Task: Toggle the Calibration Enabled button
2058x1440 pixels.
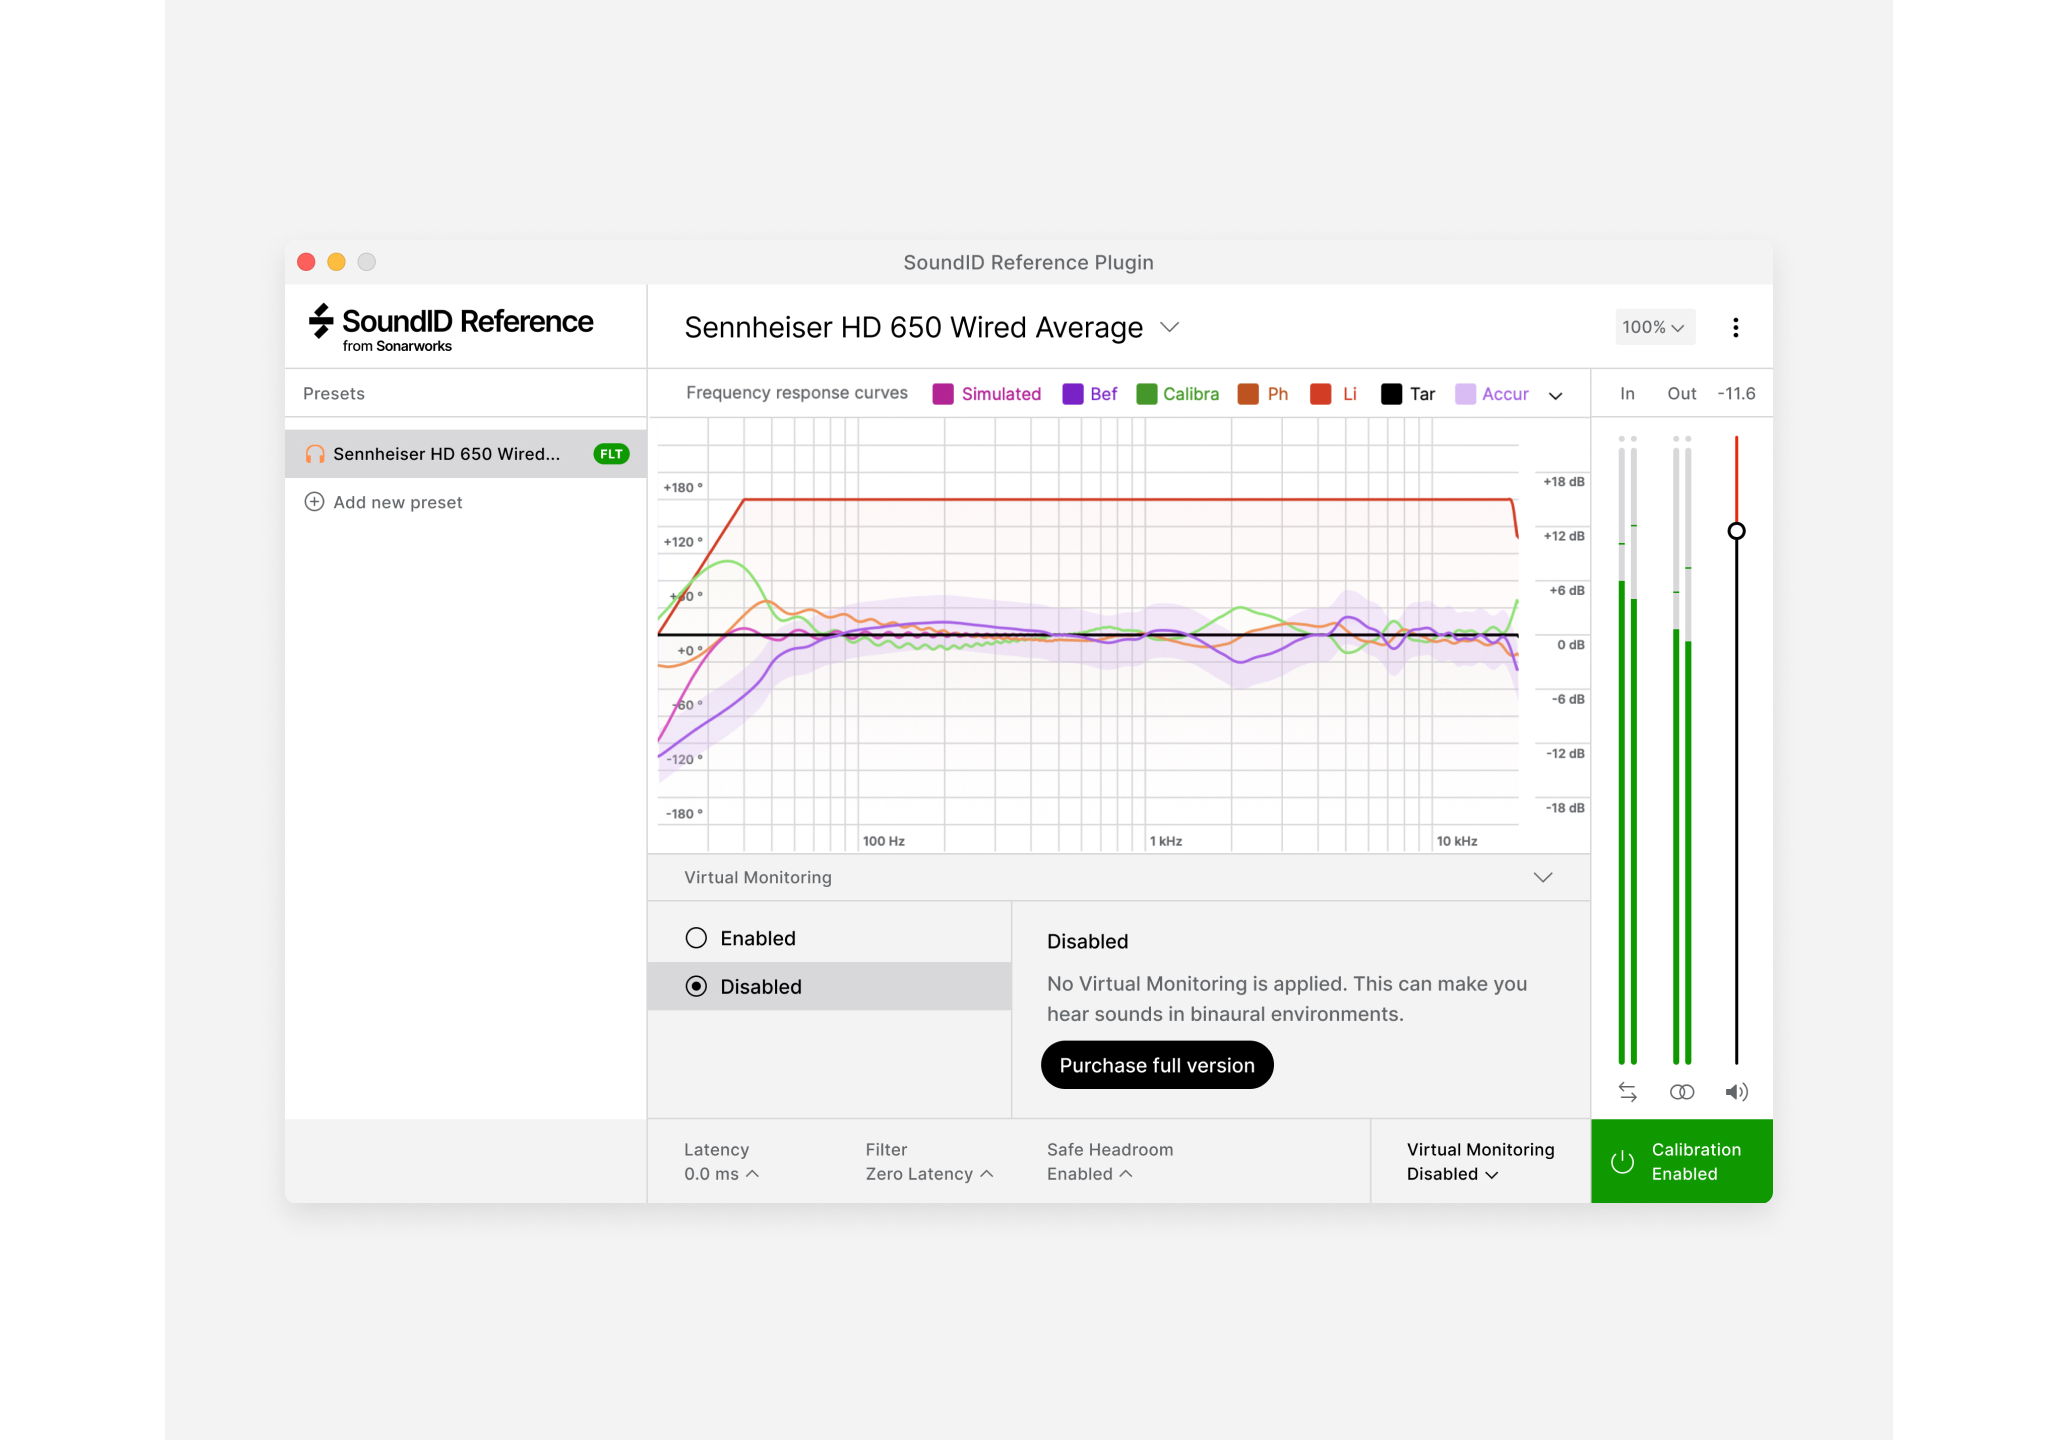Action: 1682,1161
